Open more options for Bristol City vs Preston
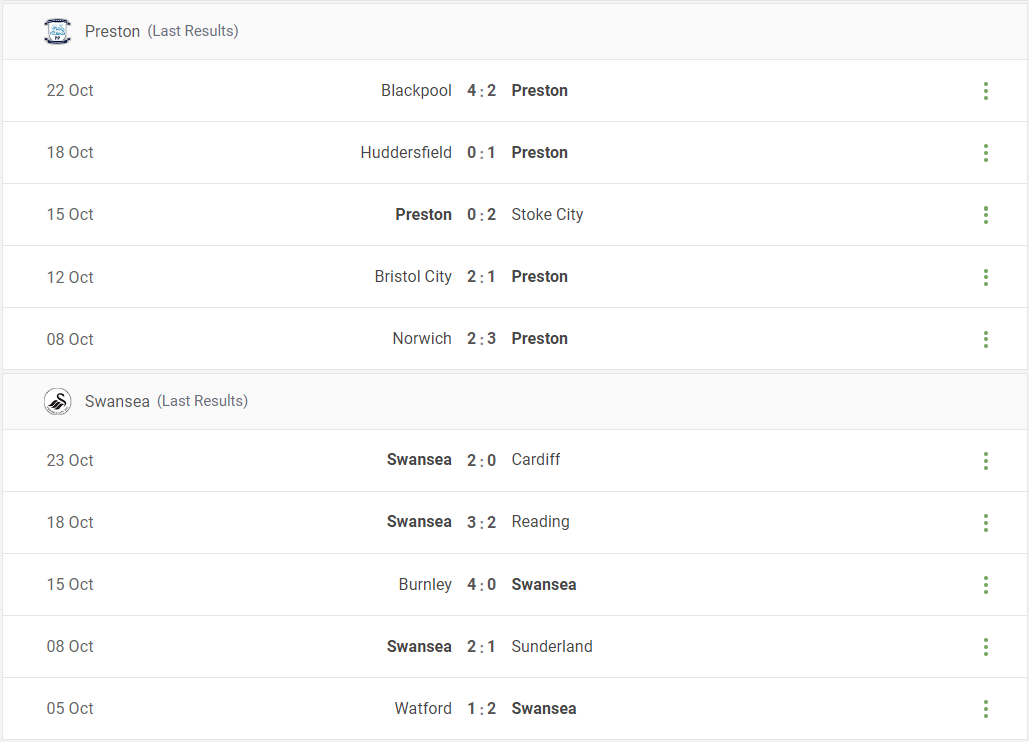The image size is (1029, 742). [x=986, y=277]
